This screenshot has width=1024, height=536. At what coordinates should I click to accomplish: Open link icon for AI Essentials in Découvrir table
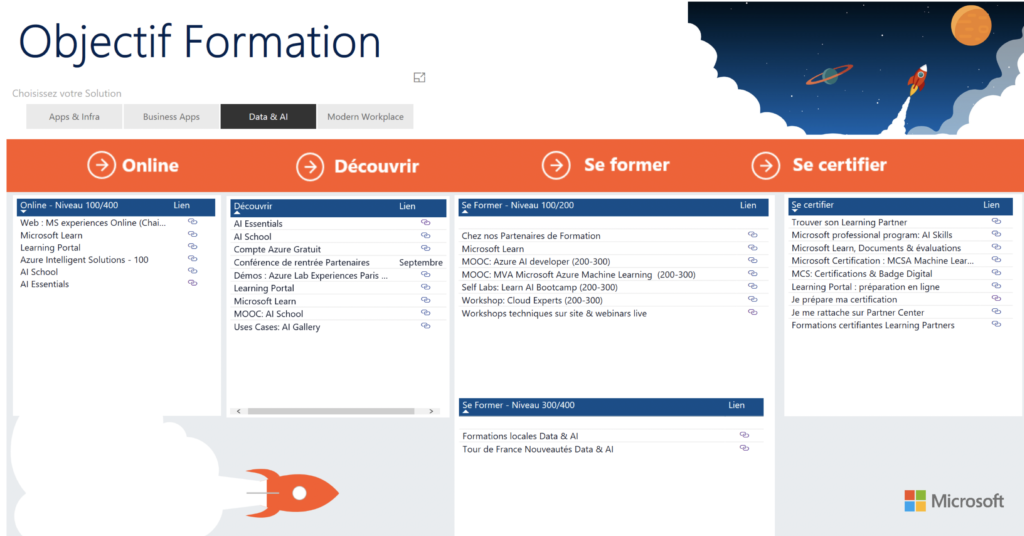point(426,223)
